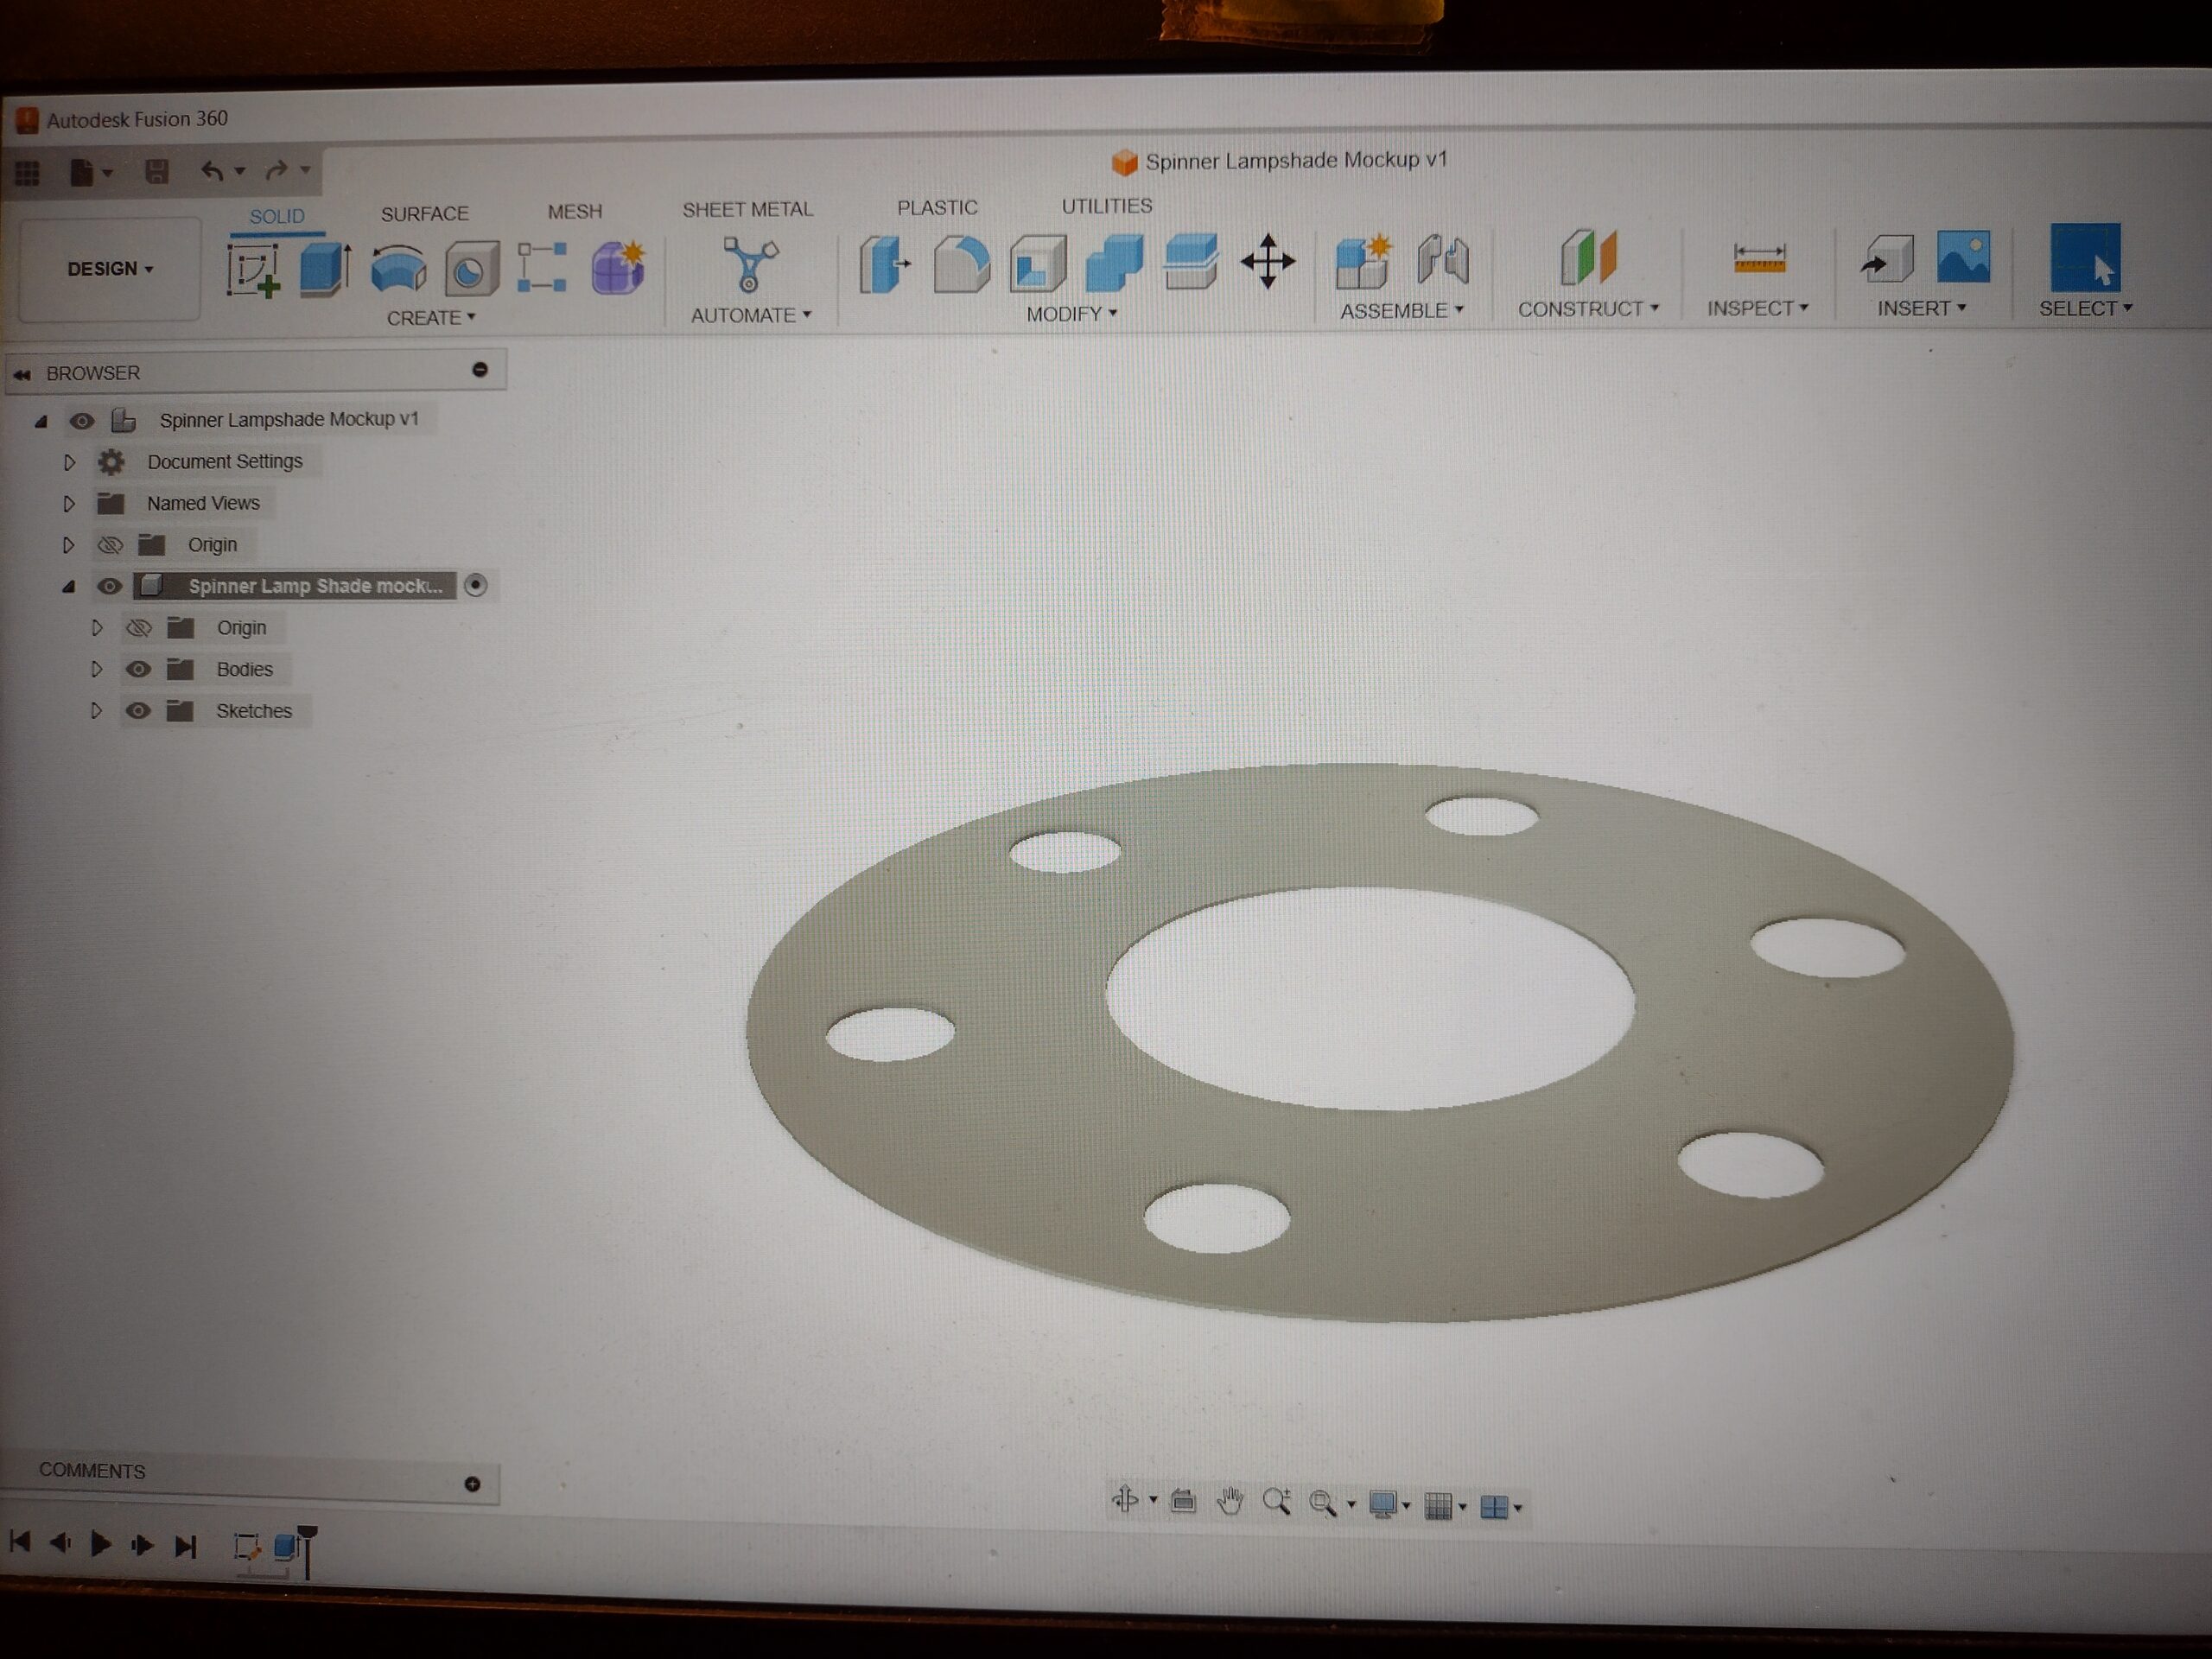The width and height of the screenshot is (2212, 1659).
Task: Select the Pan hand tool
Action: 1230,1501
